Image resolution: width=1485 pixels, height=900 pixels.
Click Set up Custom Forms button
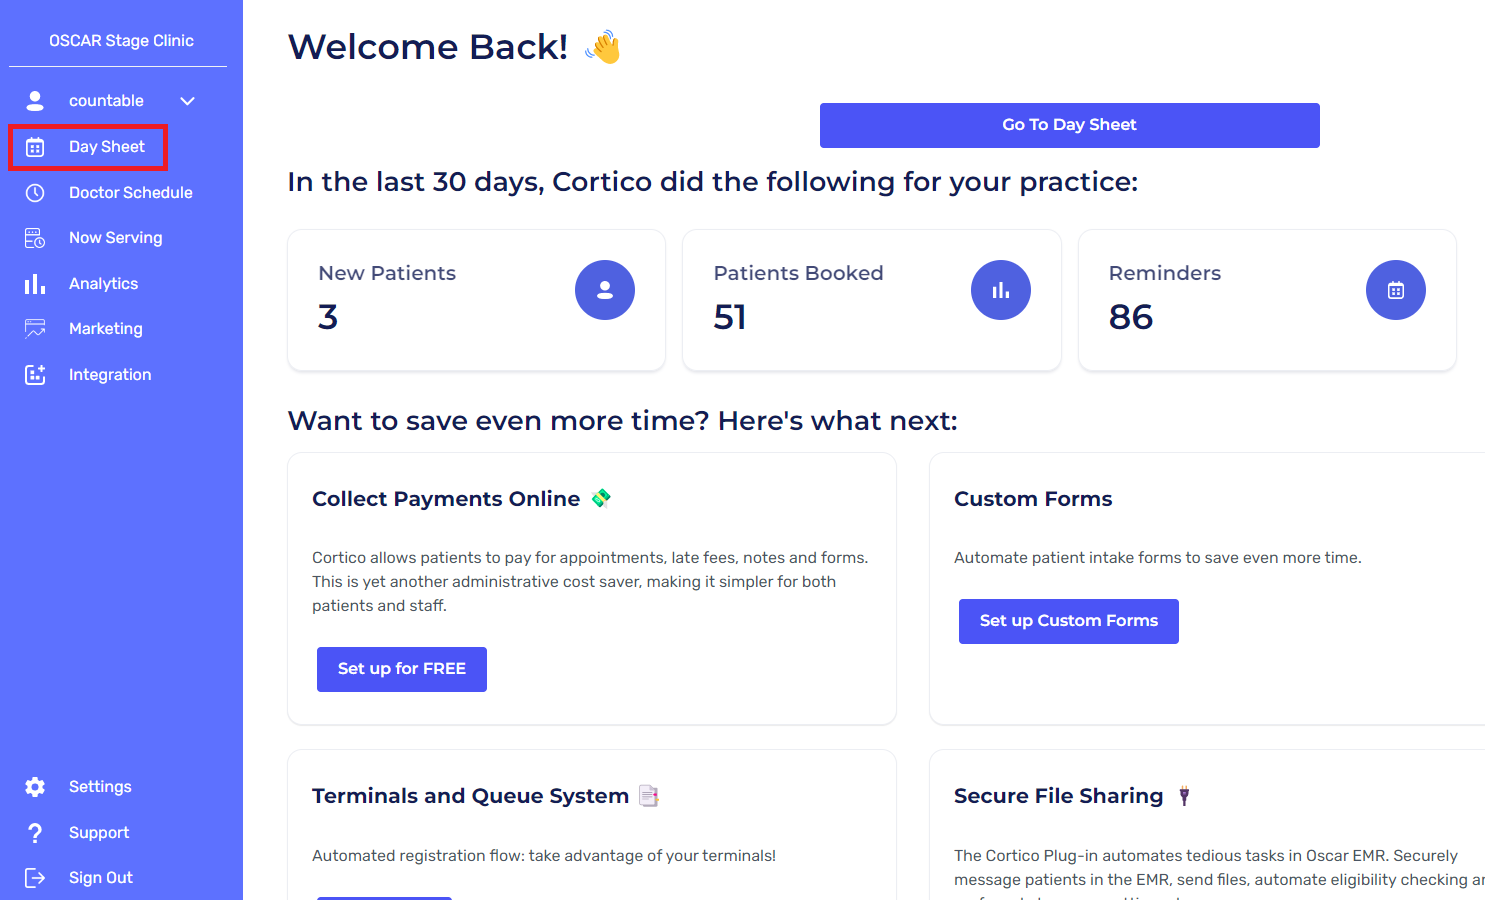(x=1068, y=621)
